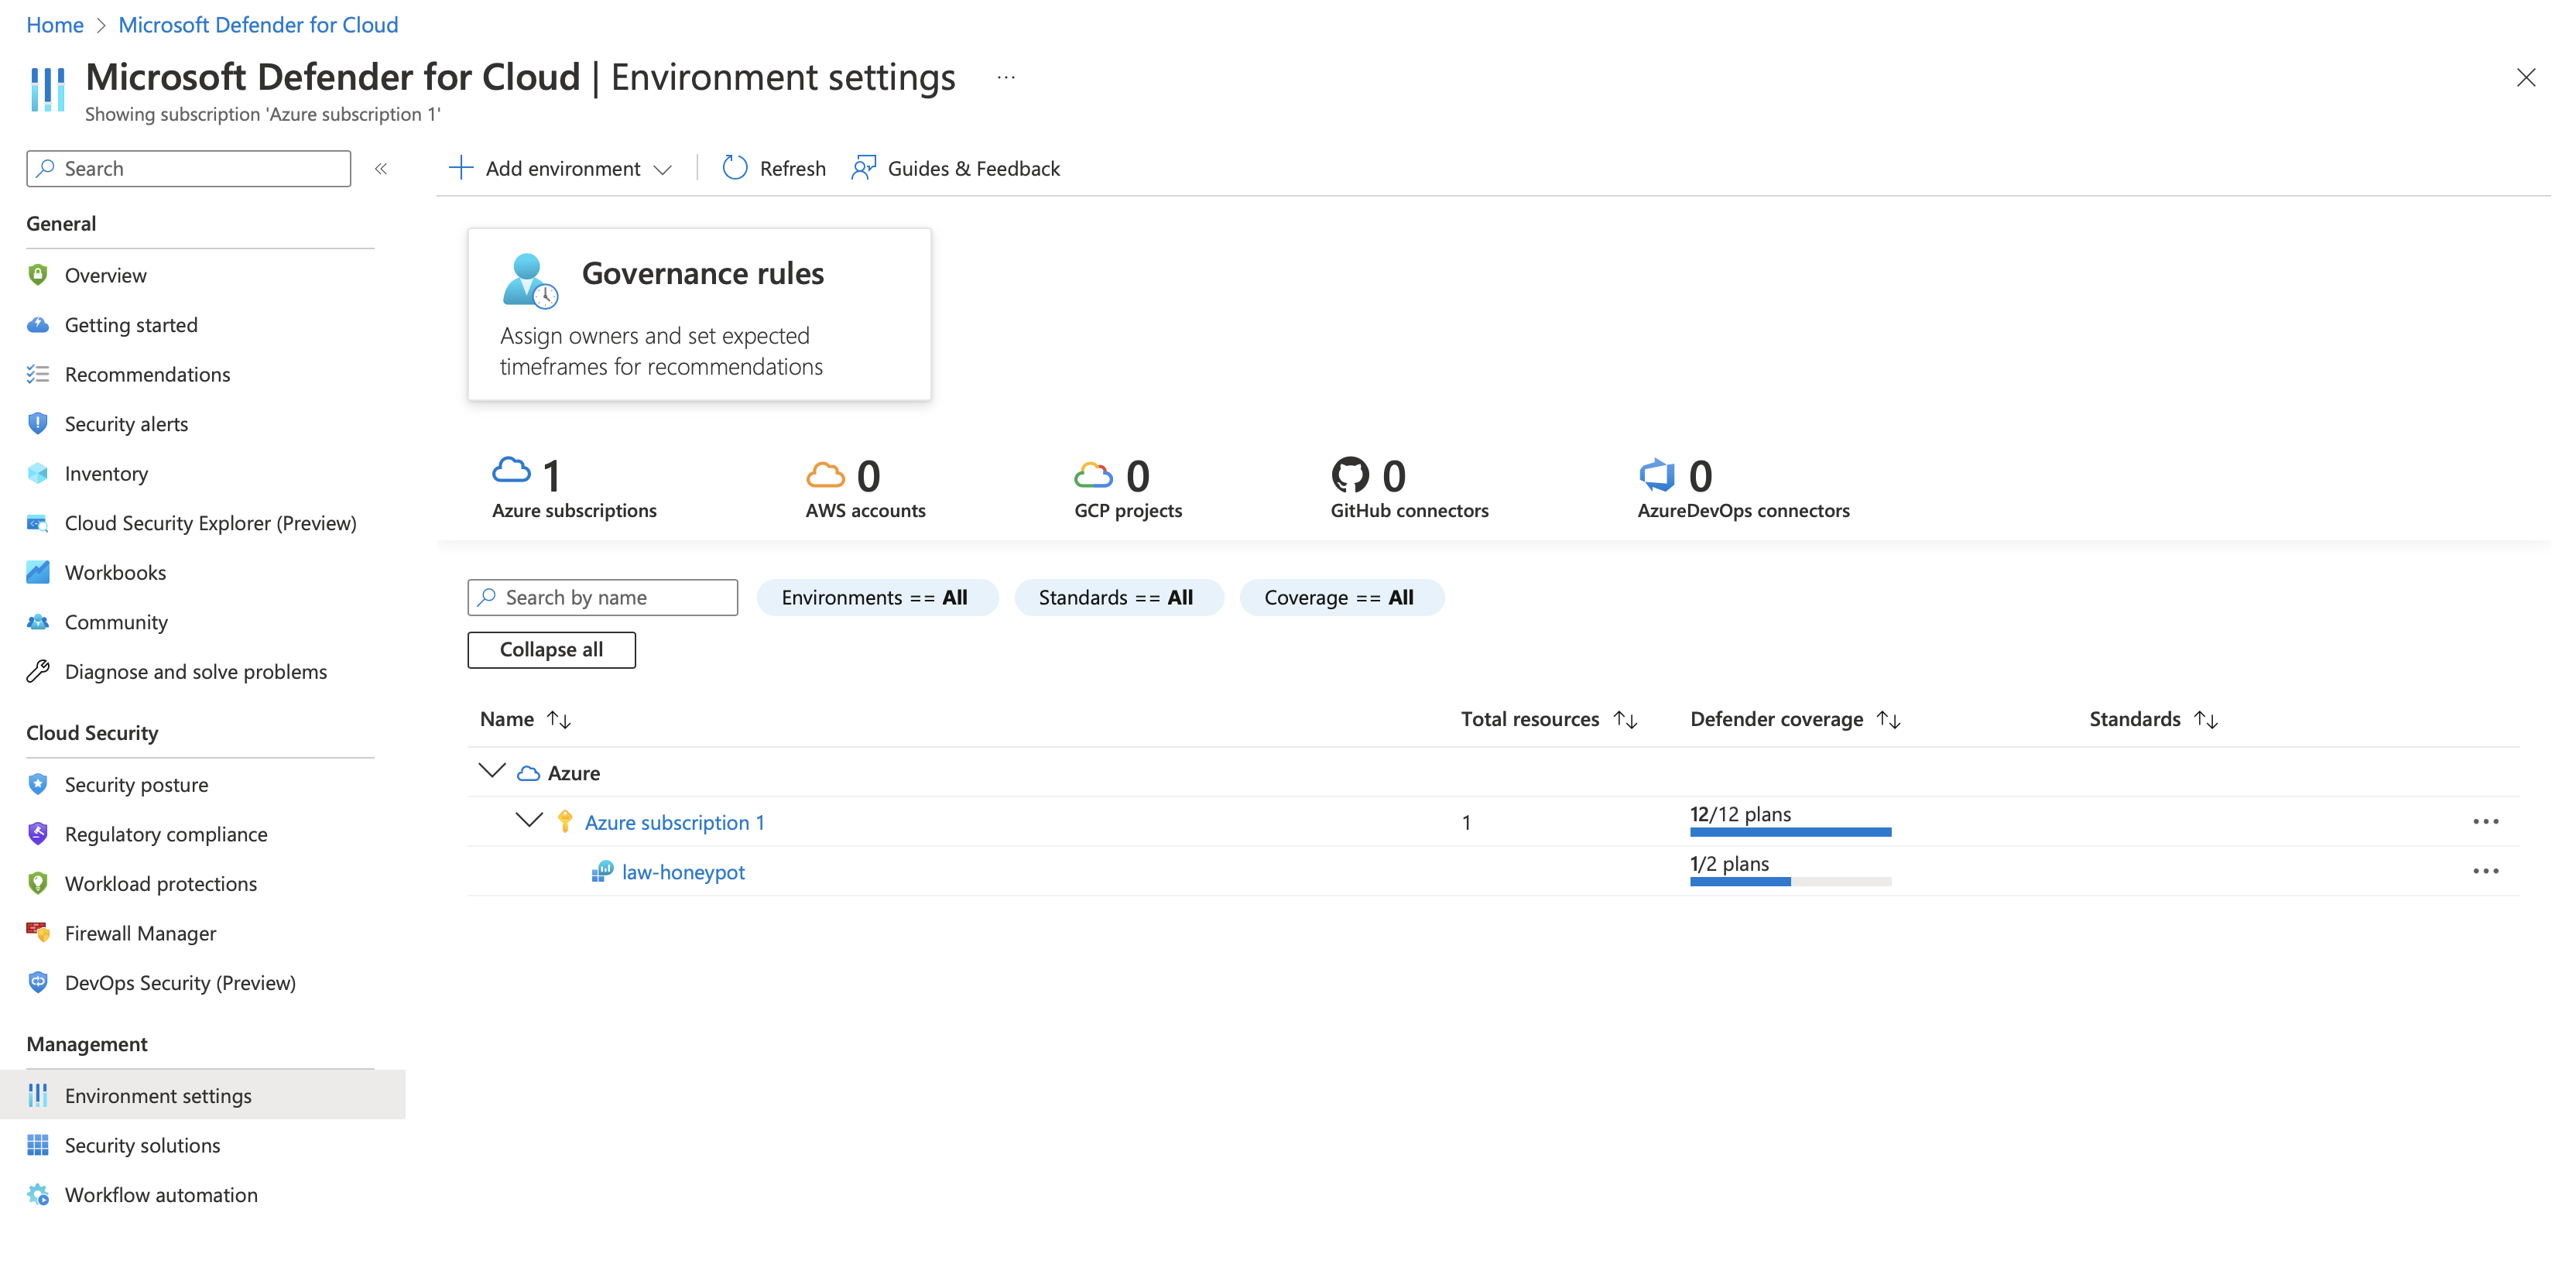
Task: Click the Security solutions grid icon
Action: [38, 1145]
